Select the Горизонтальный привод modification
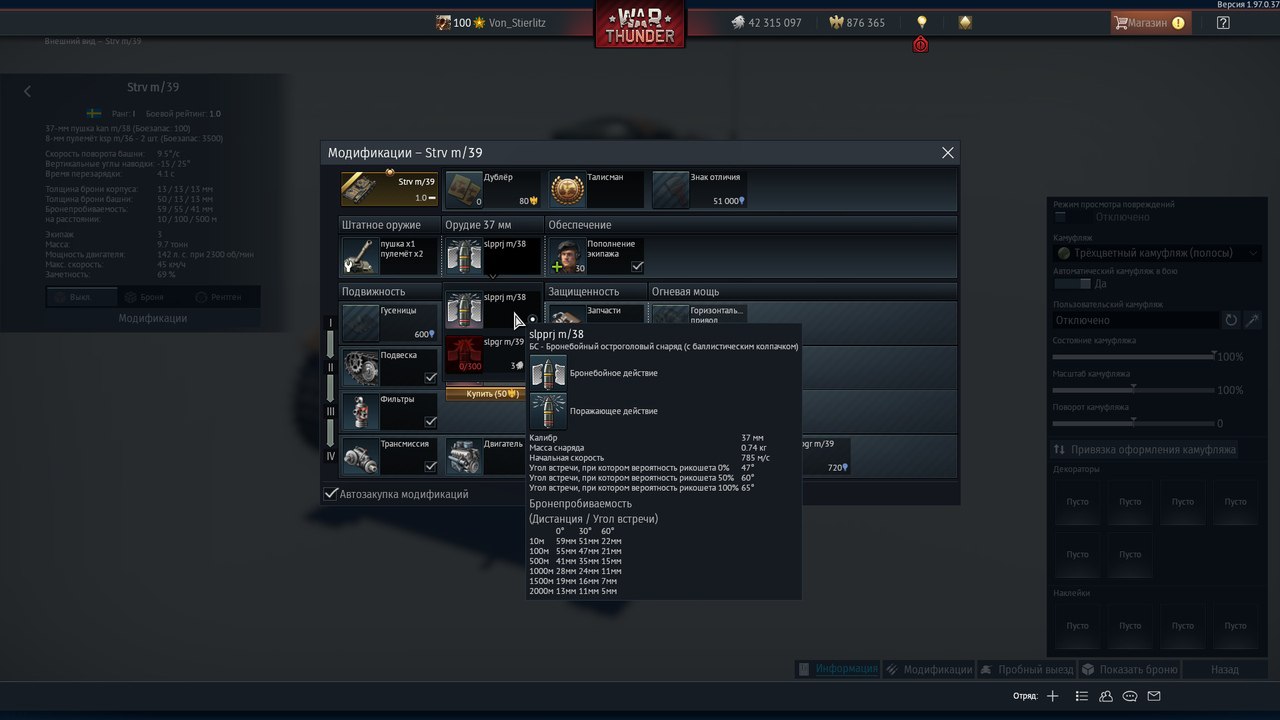This screenshot has height=720, width=1280. [x=699, y=313]
